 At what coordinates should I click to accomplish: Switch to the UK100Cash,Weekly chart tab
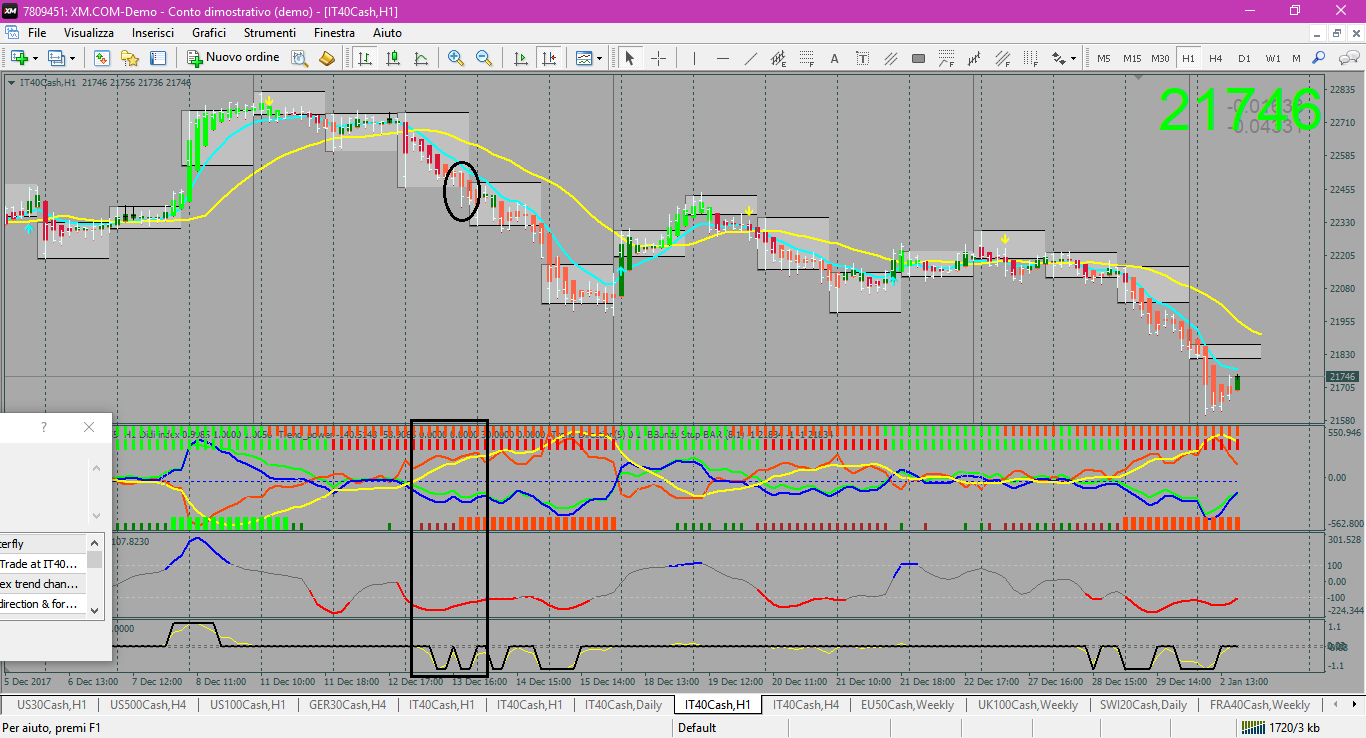click(1028, 705)
